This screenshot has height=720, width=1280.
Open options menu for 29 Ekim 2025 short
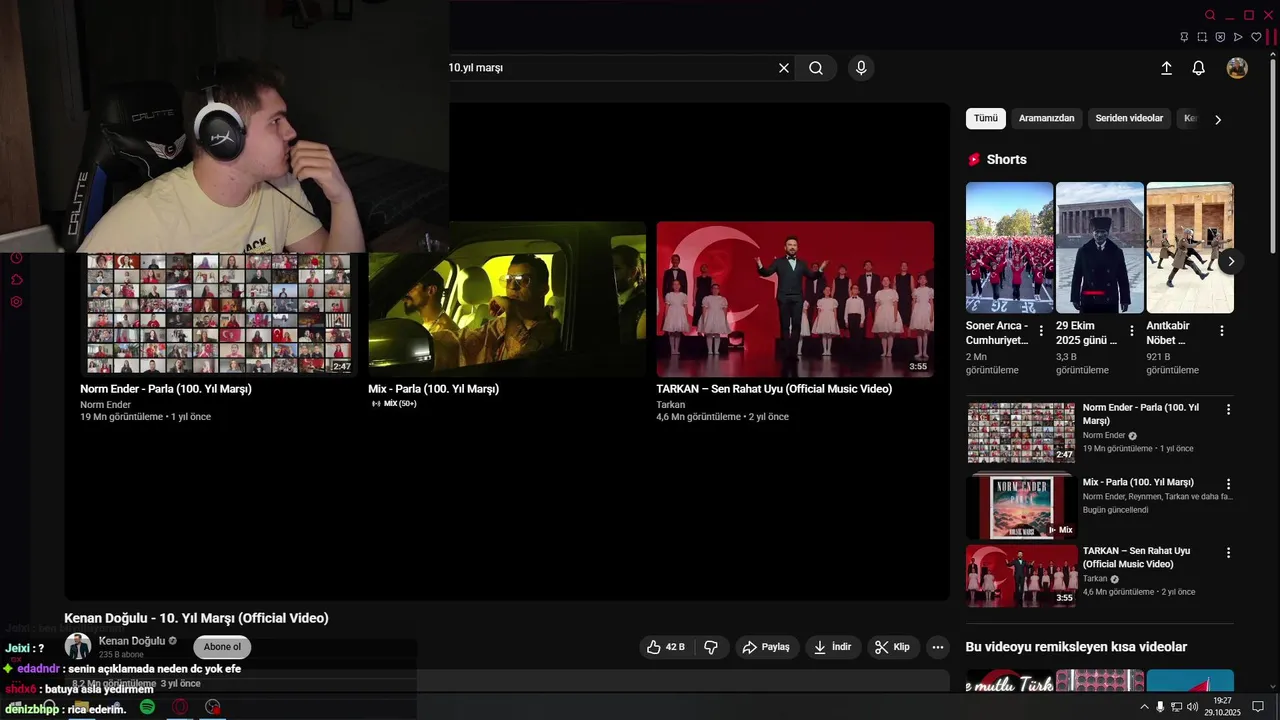click(x=1132, y=330)
